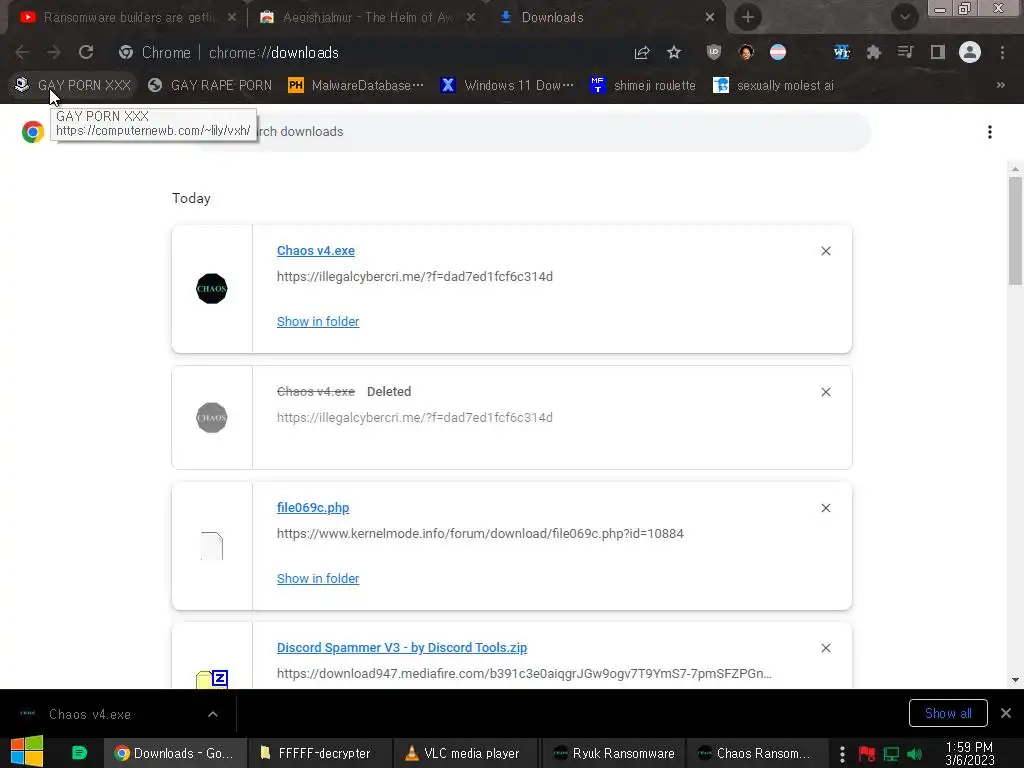This screenshot has height=768, width=1024.
Task: Remove the deleted Chaos v4.exe entry
Action: coord(825,392)
